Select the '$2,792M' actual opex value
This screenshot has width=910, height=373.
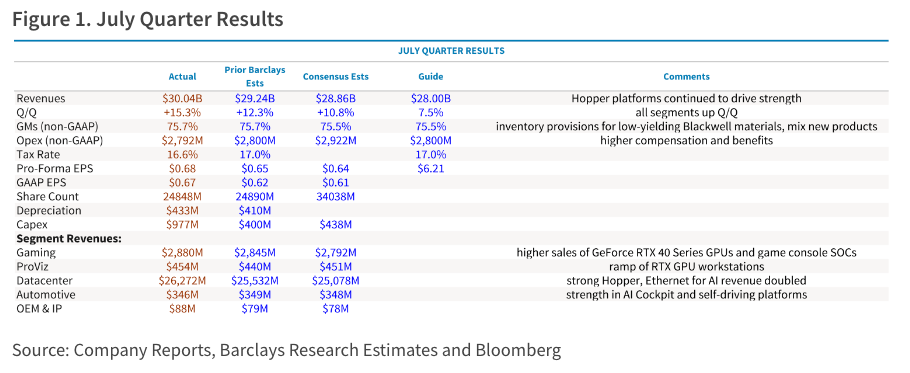[182, 140]
